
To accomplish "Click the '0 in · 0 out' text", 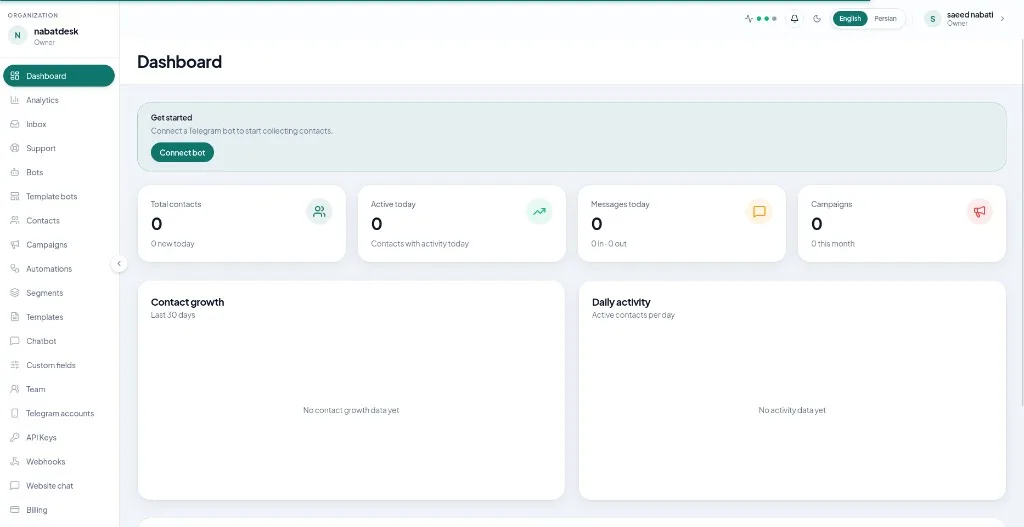I will (609, 244).
